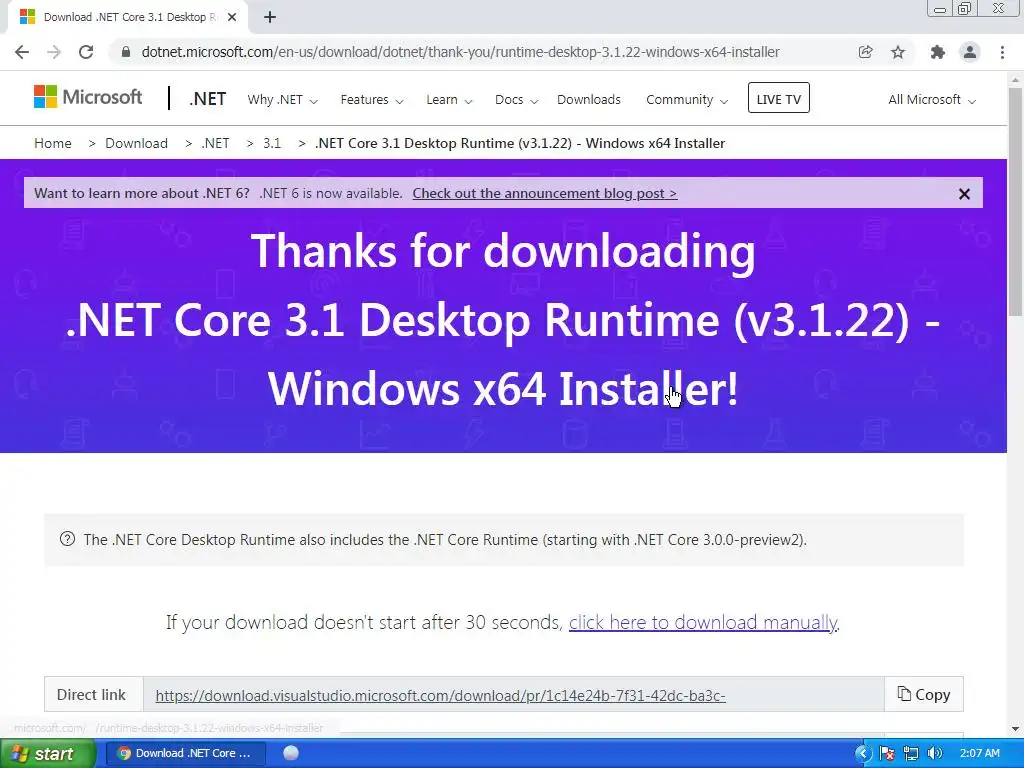Reload the page with the refresh icon
Image resolution: width=1024 pixels, height=768 pixels.
pyautogui.click(x=86, y=52)
